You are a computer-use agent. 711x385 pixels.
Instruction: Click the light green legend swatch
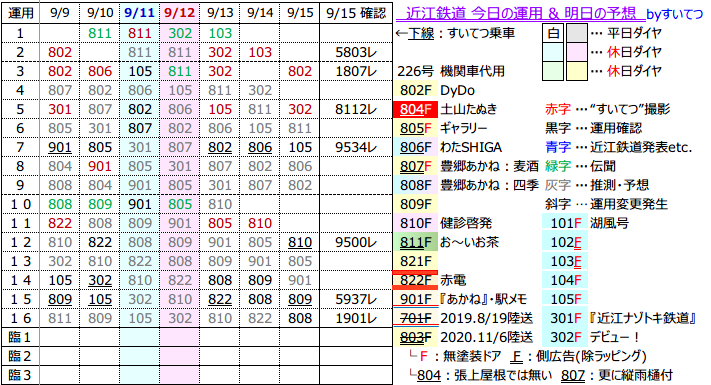click(x=553, y=71)
